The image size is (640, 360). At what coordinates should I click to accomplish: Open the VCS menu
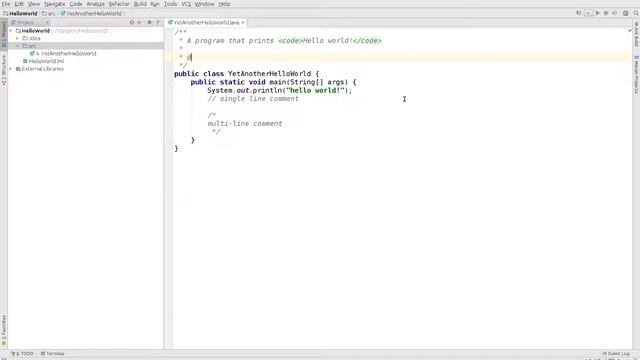[186, 4]
